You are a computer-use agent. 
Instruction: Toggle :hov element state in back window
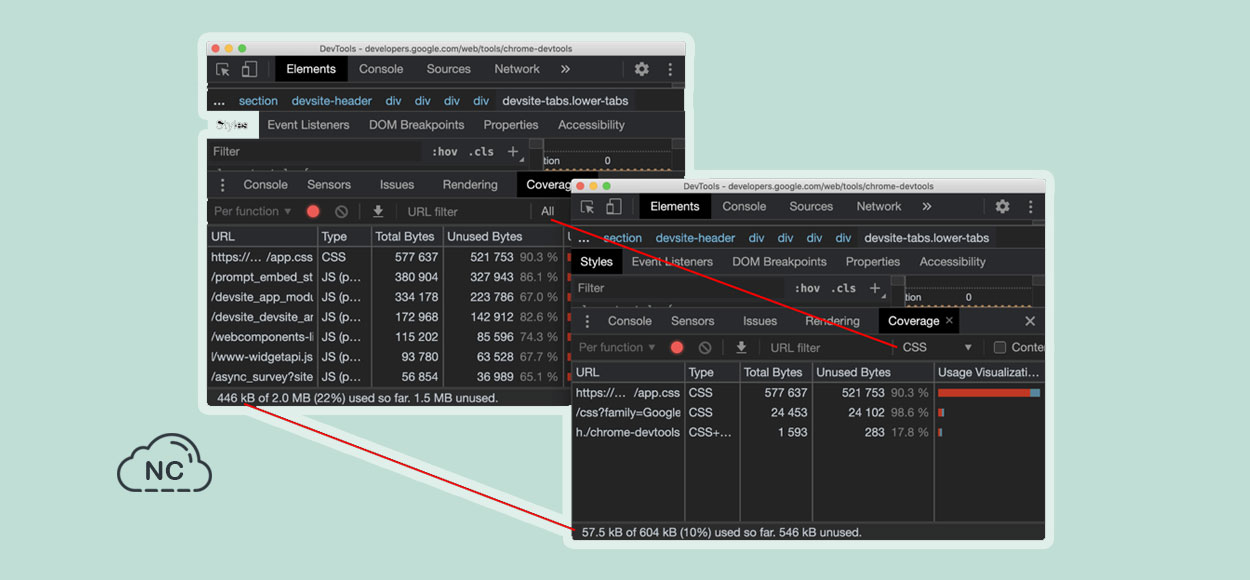tap(445, 151)
